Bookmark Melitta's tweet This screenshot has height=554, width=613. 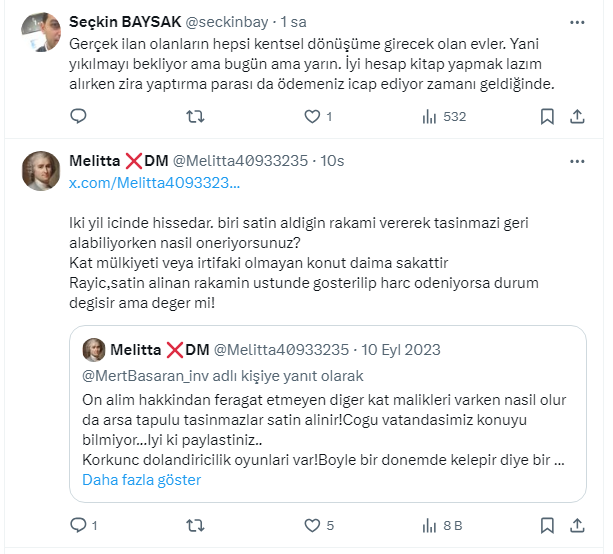(547, 524)
